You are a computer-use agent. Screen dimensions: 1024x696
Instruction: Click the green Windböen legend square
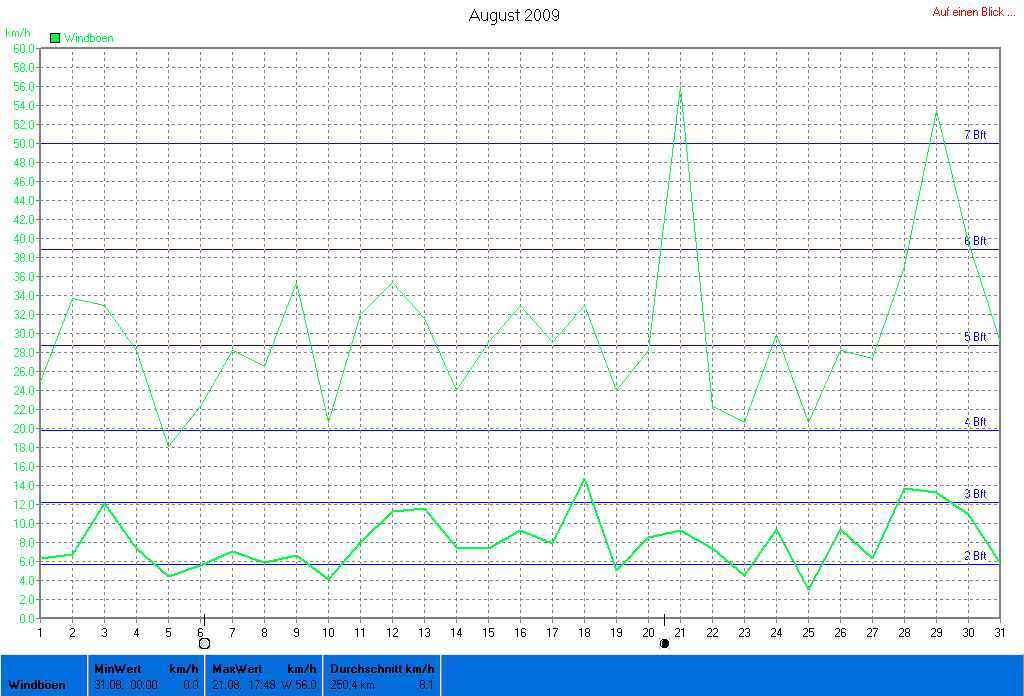pos(55,38)
